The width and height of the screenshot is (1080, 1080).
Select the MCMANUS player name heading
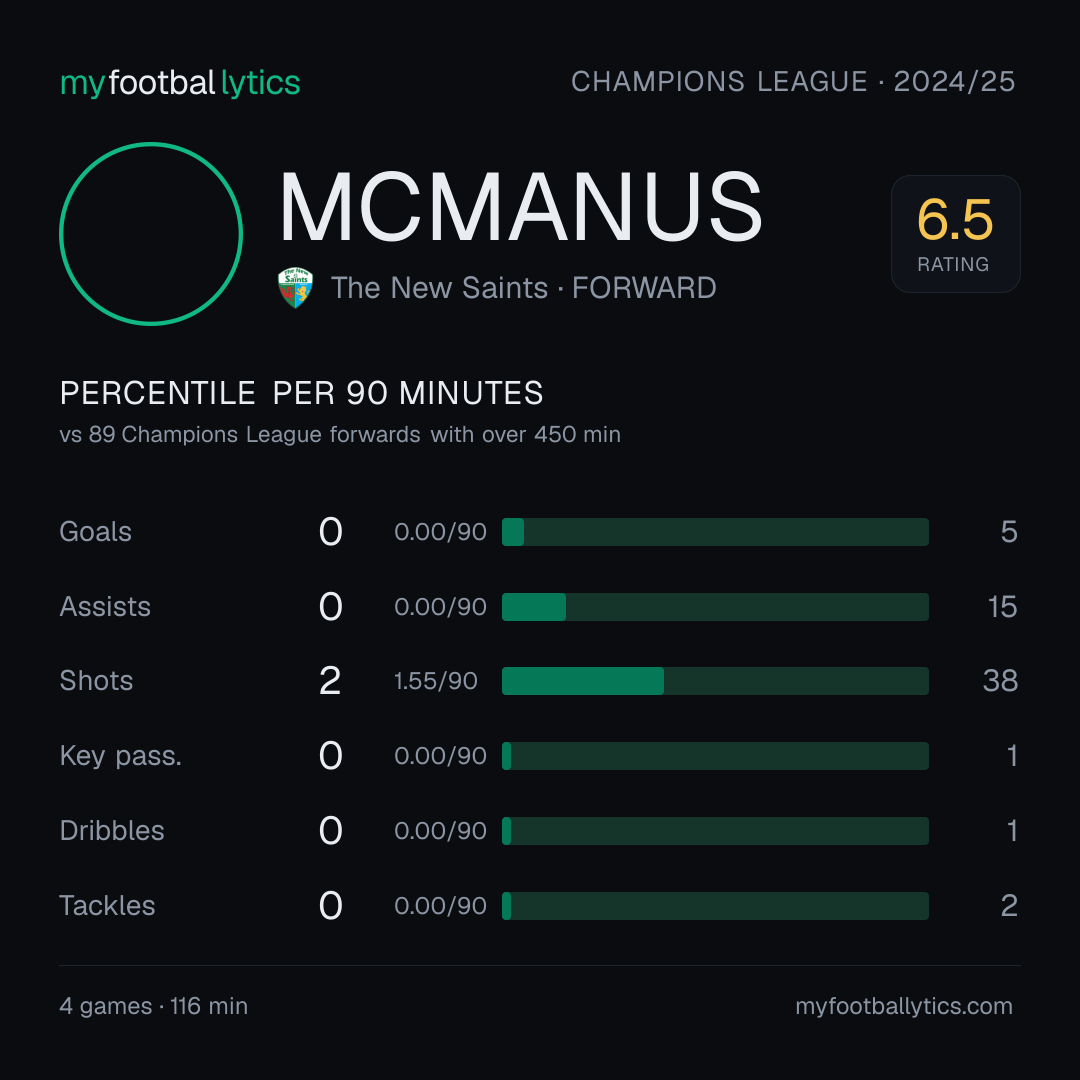(x=521, y=207)
